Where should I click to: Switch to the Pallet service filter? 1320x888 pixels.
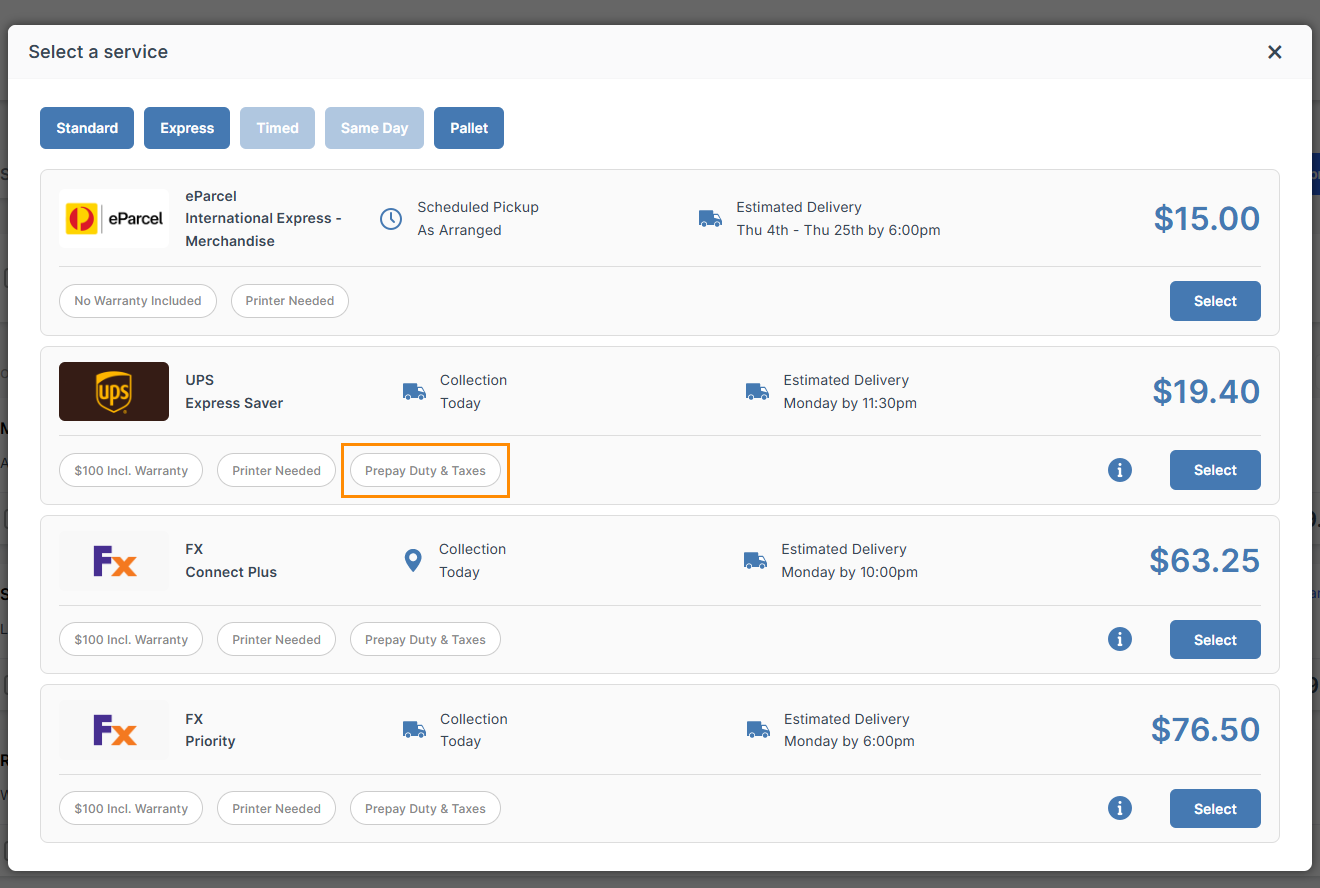click(469, 128)
